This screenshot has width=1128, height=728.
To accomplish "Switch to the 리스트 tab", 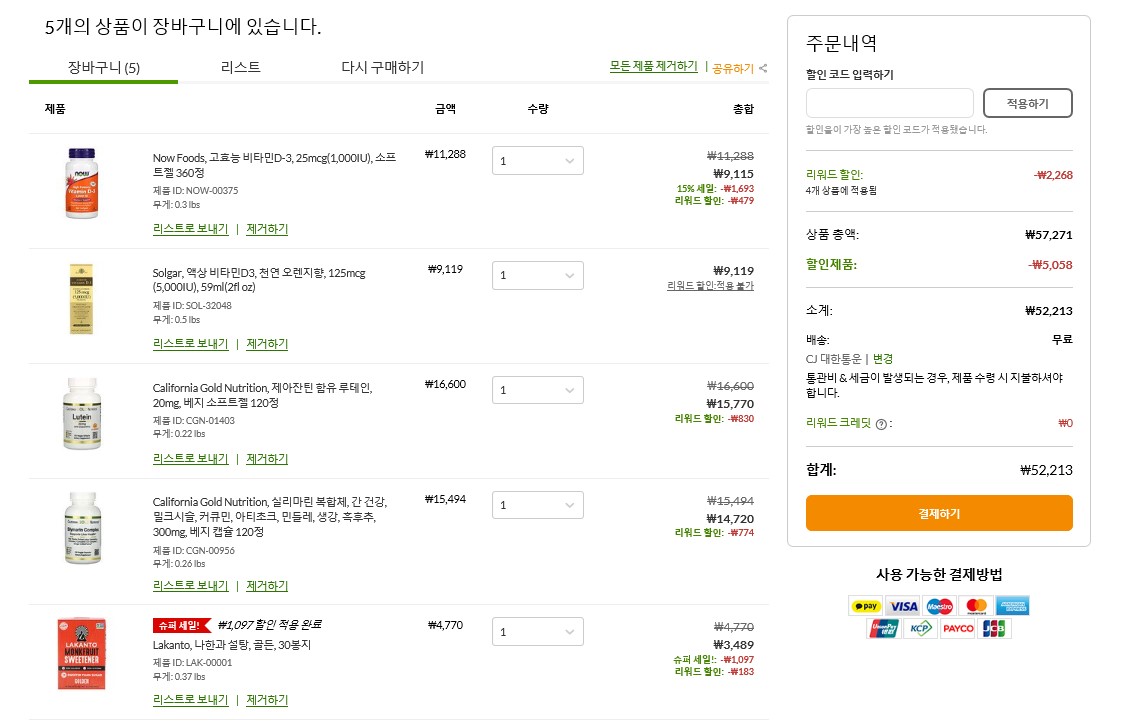I will pos(240,67).
